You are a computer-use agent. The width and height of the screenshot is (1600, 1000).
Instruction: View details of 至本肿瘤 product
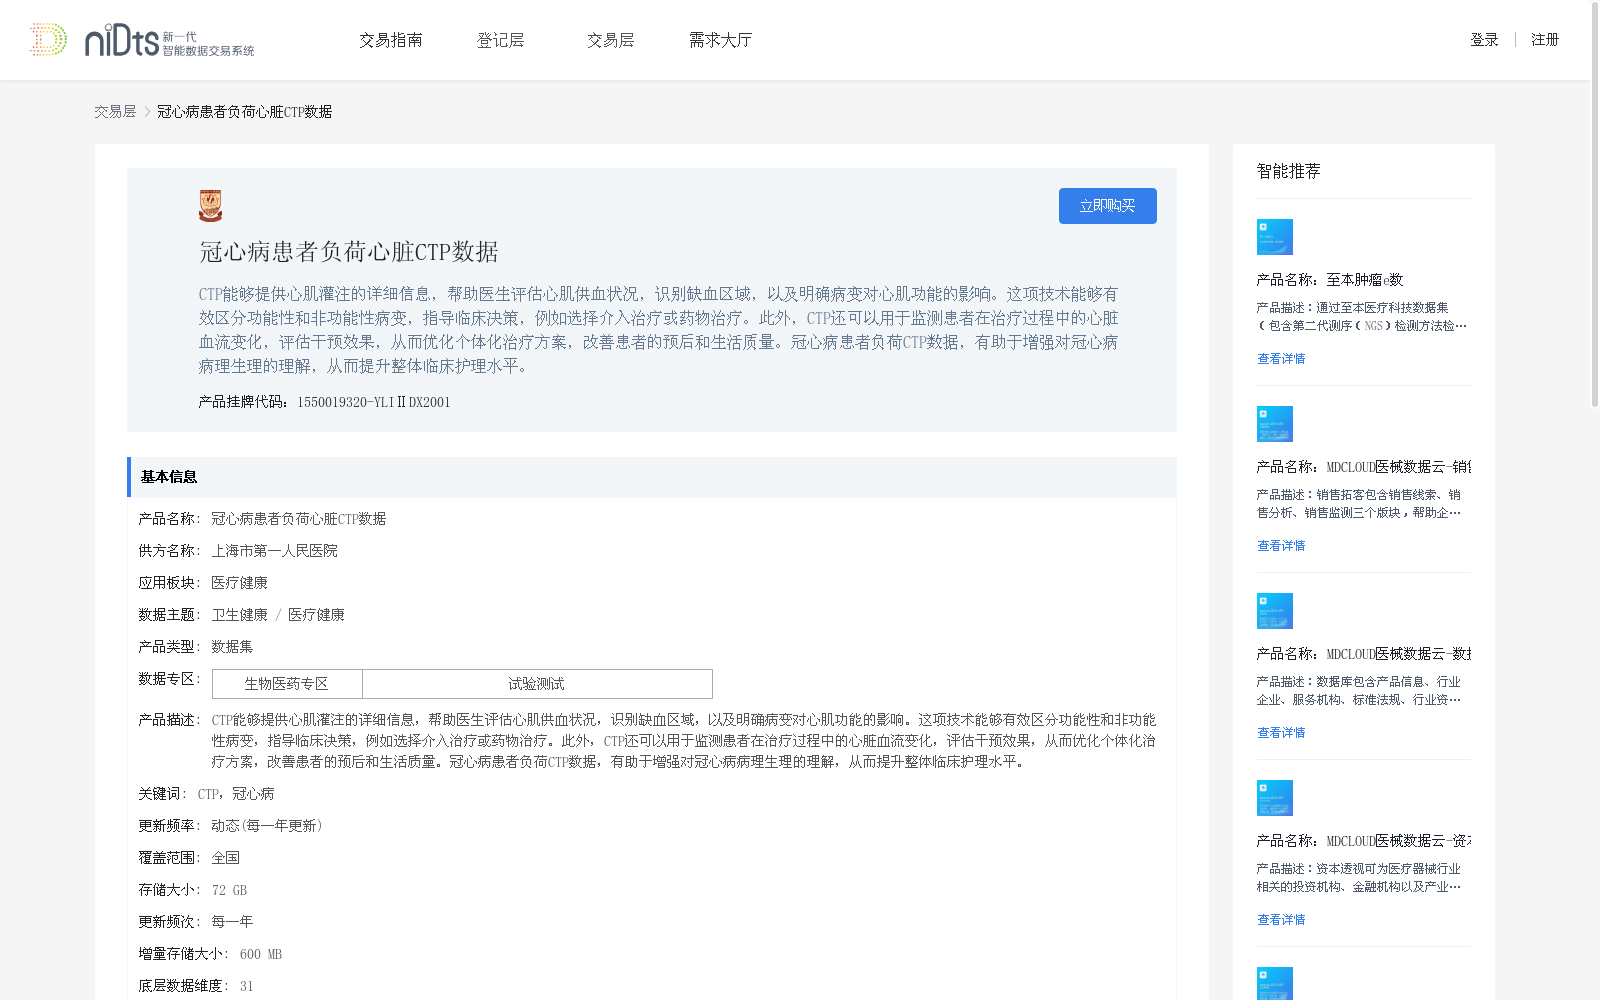1281,359
